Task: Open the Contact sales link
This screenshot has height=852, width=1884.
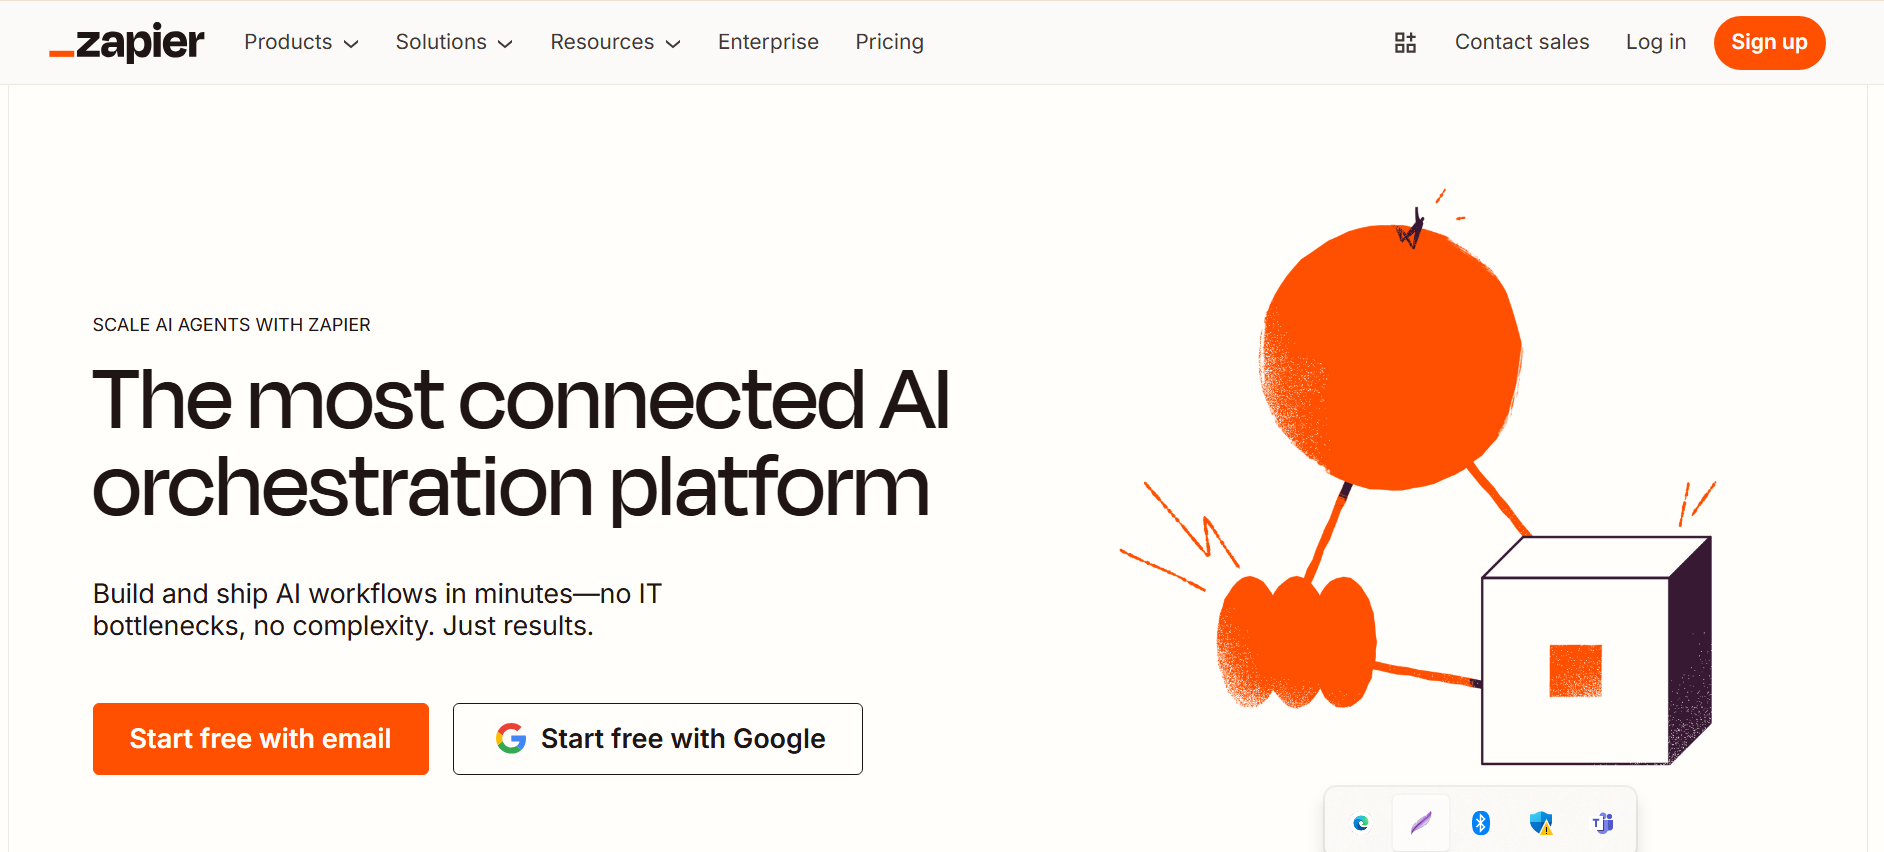Action: click(1522, 42)
